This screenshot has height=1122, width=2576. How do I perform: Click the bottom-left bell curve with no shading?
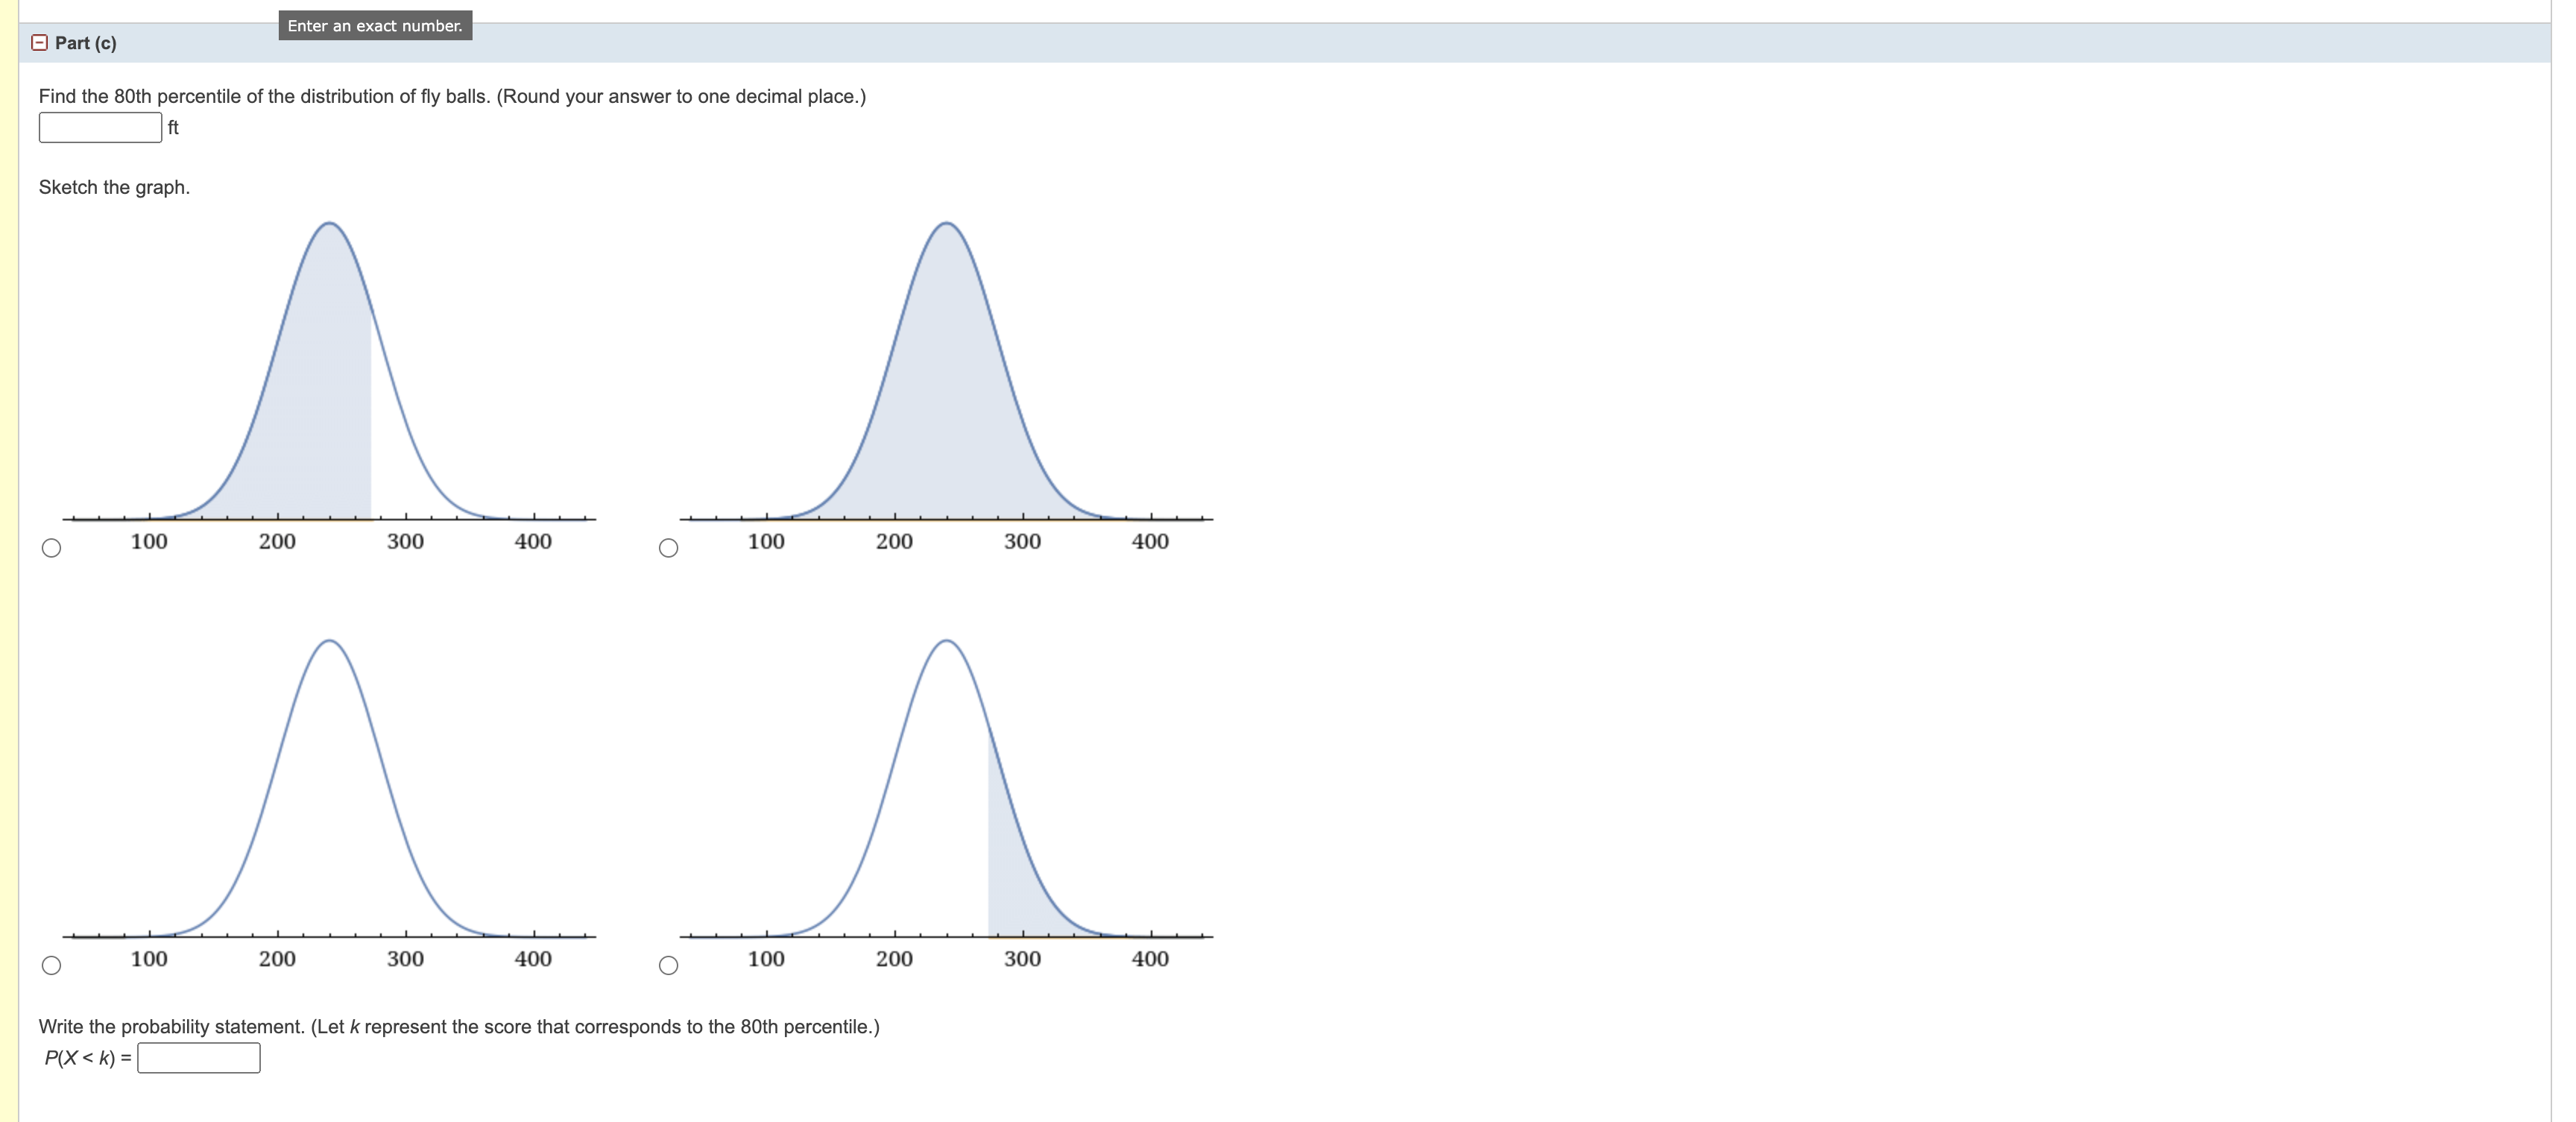point(330,800)
